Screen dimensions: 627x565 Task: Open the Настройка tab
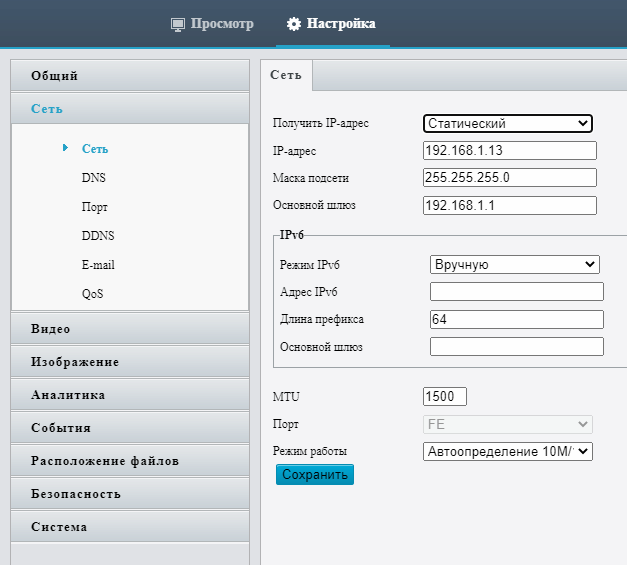tap(331, 24)
